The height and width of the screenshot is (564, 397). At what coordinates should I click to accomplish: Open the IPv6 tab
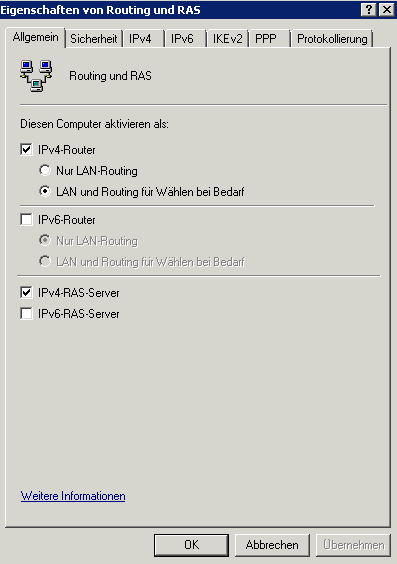(x=185, y=39)
